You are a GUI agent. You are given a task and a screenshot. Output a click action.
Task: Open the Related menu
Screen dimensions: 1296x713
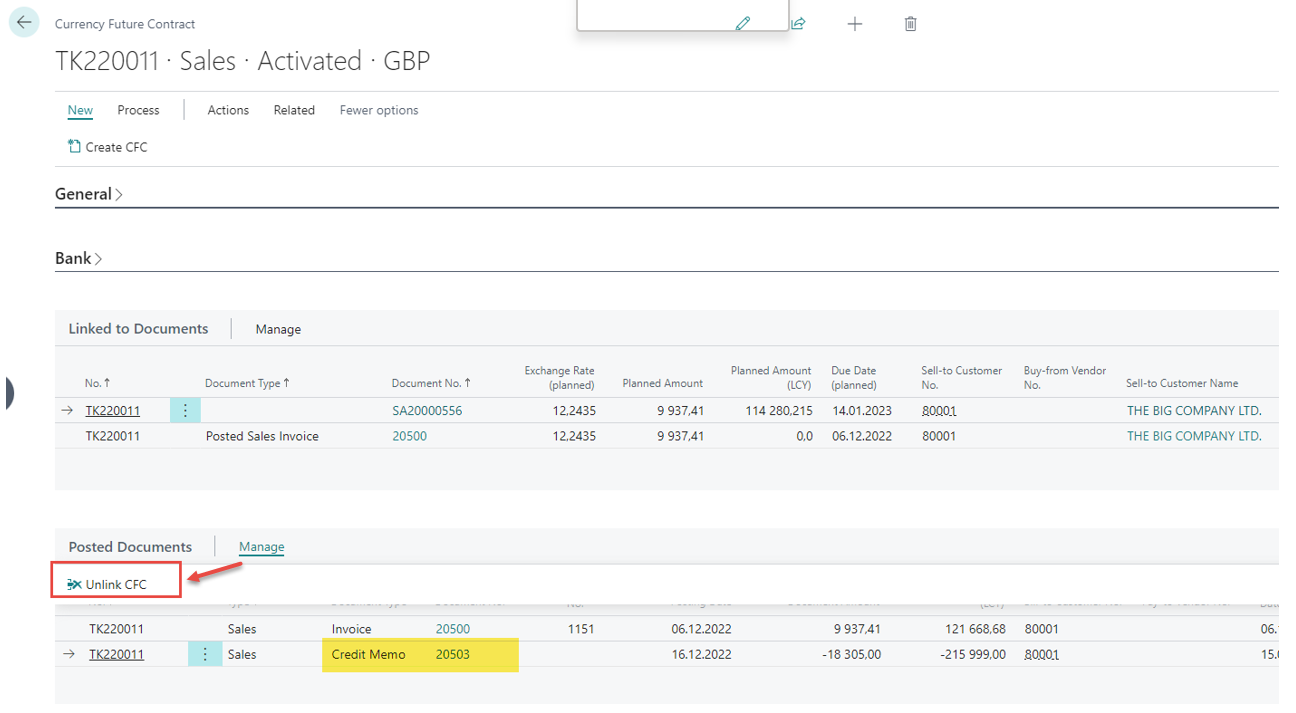pyautogui.click(x=294, y=110)
